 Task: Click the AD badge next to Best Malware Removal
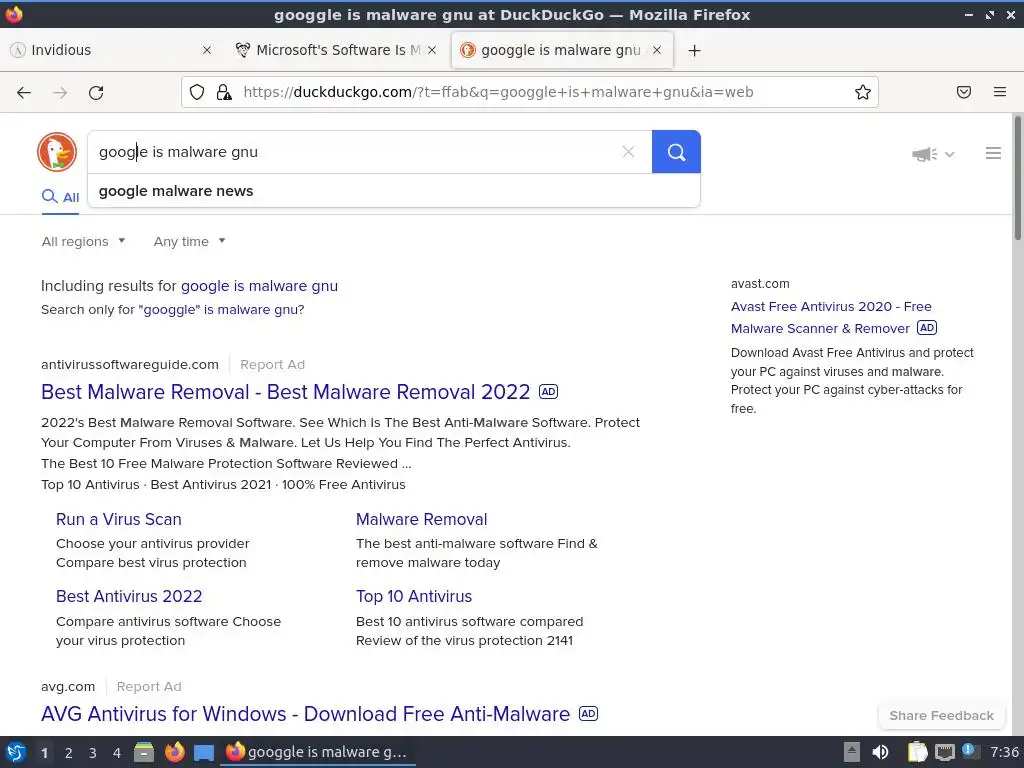pyautogui.click(x=548, y=392)
